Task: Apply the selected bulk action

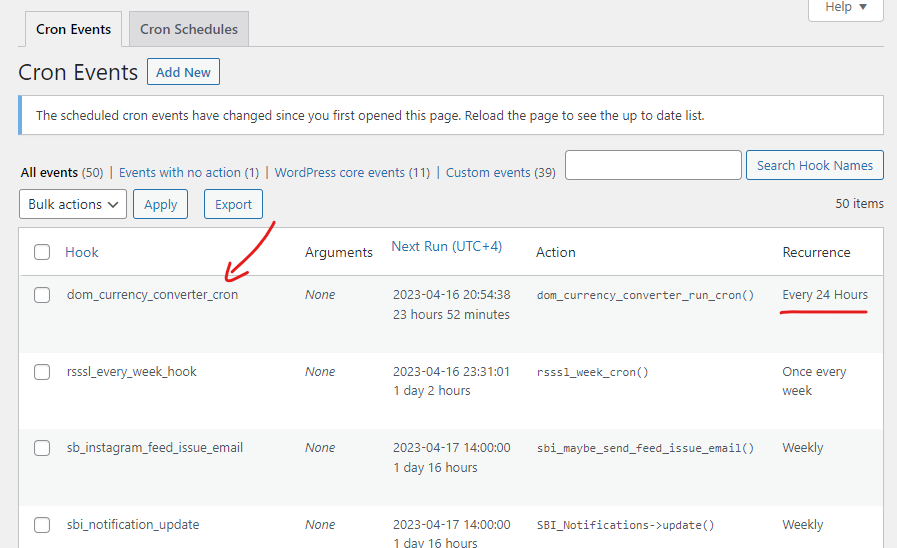Action: tap(160, 204)
